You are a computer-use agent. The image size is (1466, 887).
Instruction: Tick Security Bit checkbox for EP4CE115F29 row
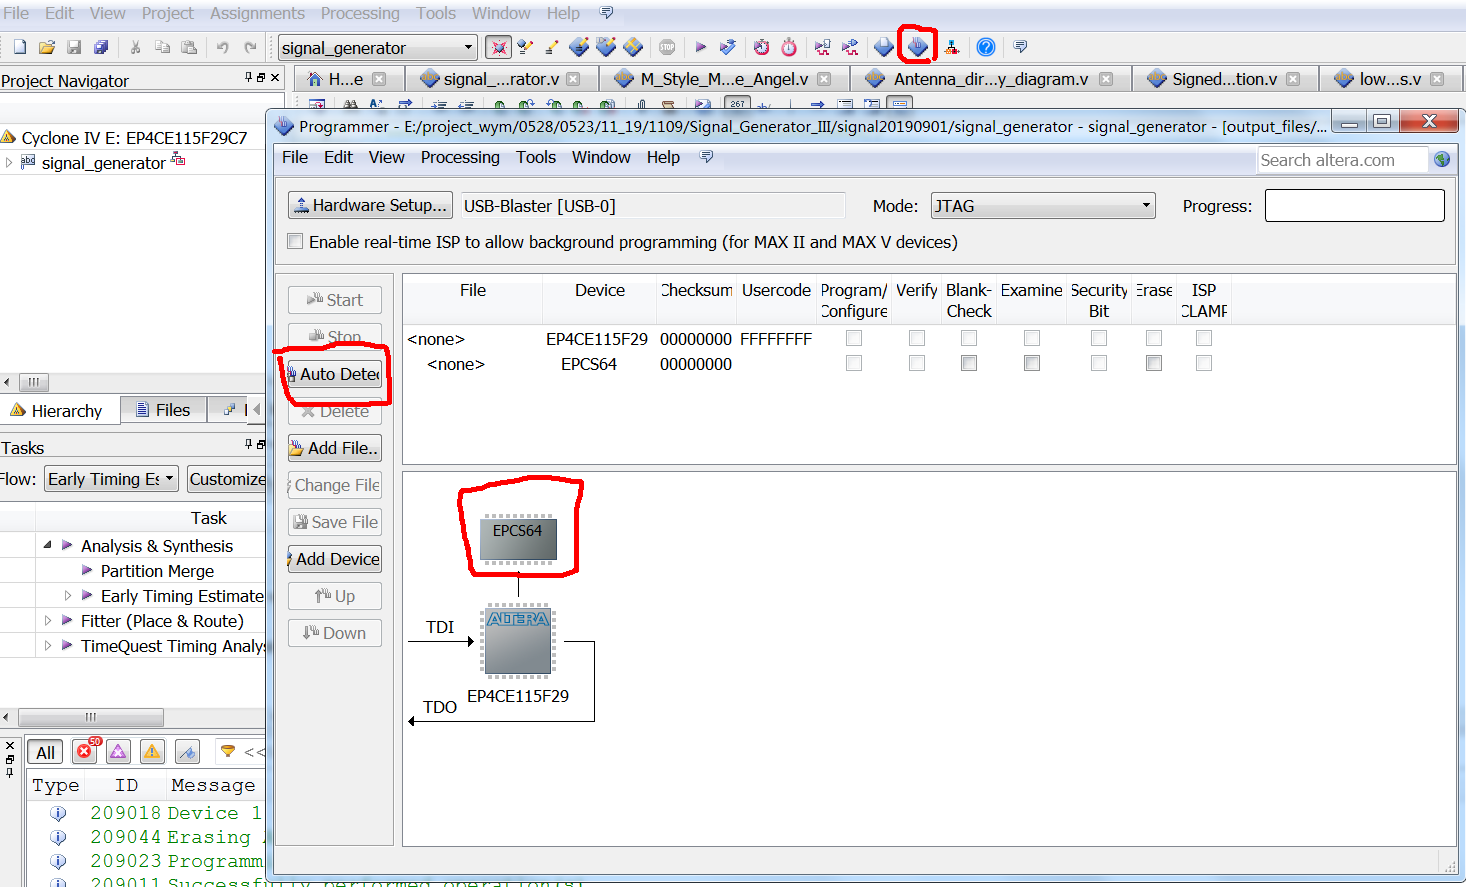[x=1099, y=338]
